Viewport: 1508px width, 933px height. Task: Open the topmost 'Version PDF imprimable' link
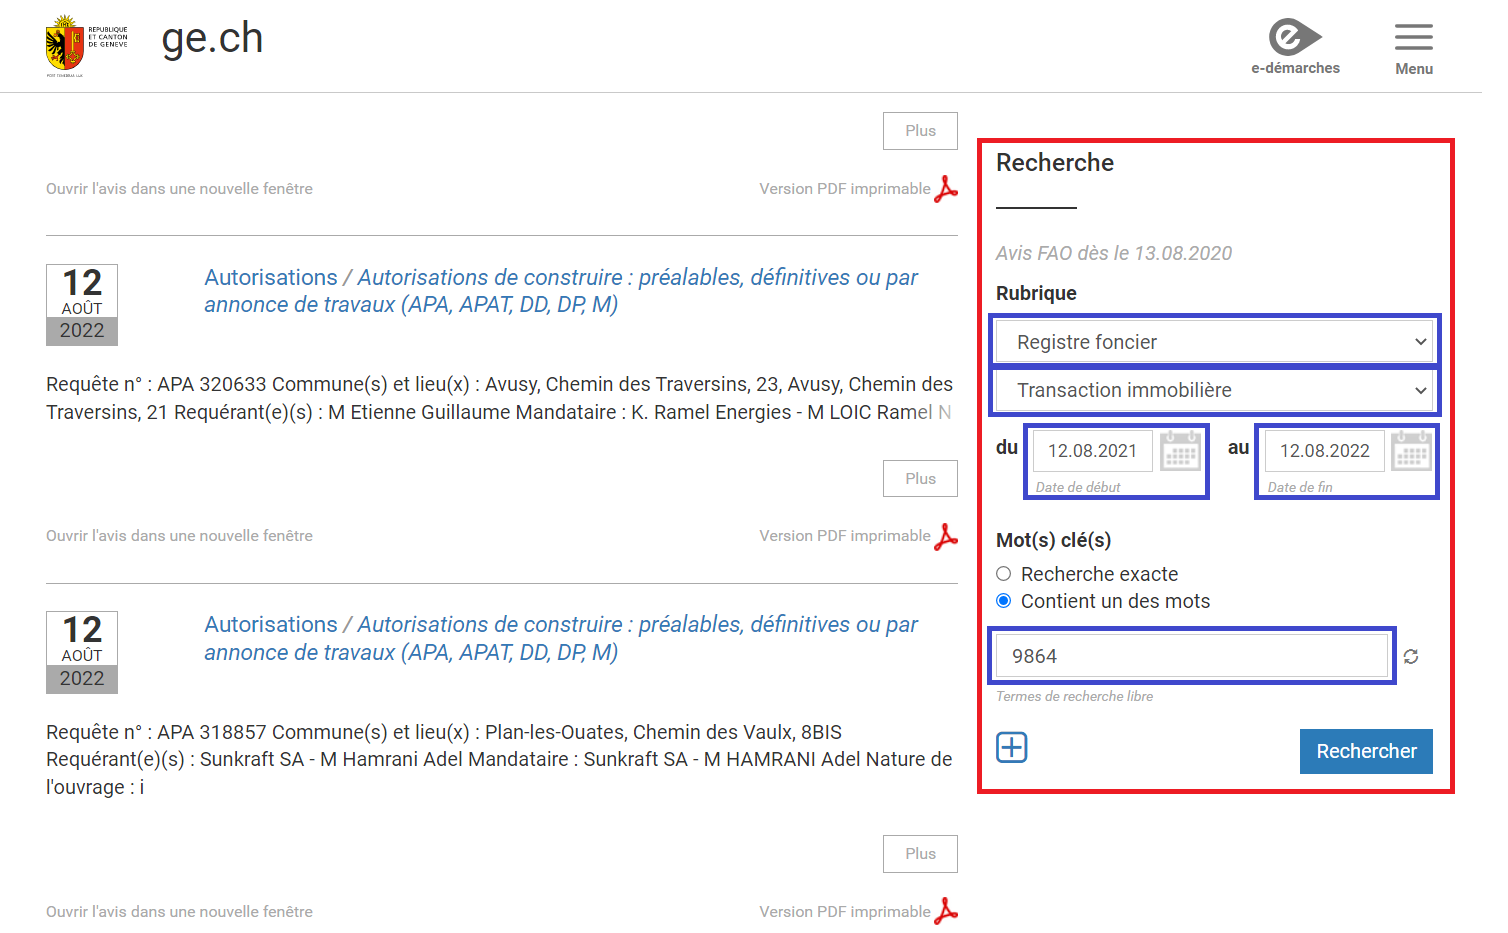pyautogui.click(x=845, y=189)
